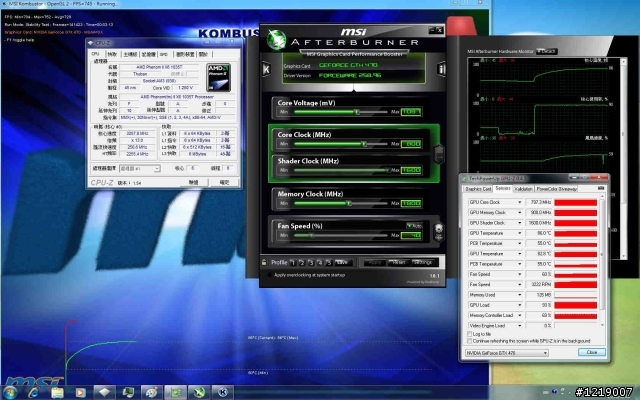Viewport: 640px width, 400px height.
Task: Click the Memory Clock value box showing 1800
Action: (411, 203)
